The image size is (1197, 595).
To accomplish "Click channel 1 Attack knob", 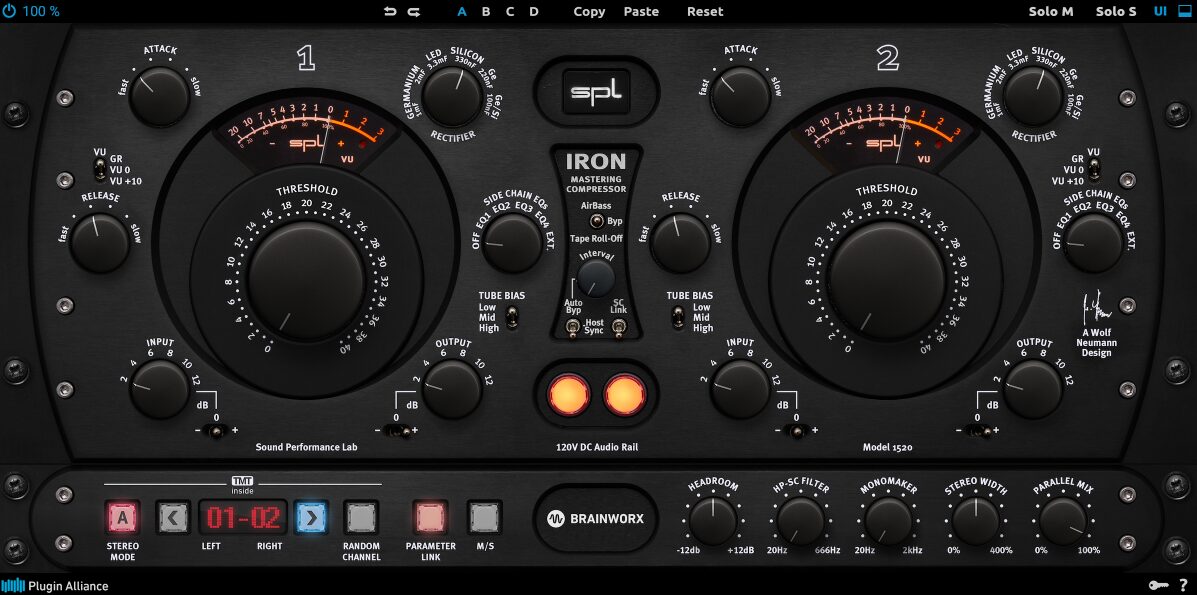I will 159,96.
